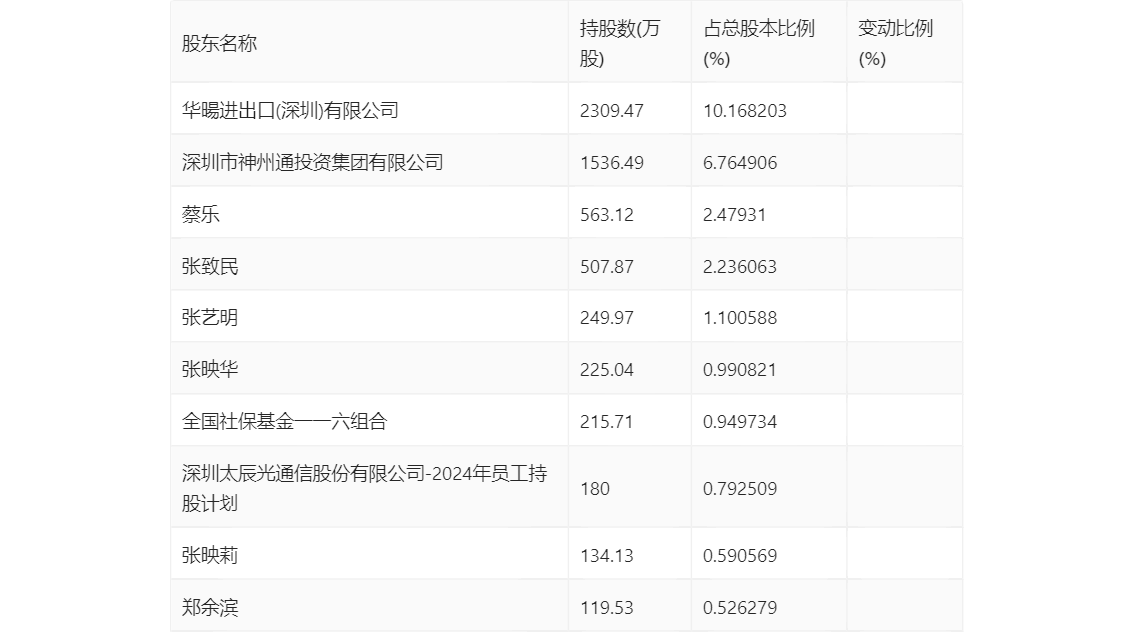Select shareholder 华暘进出口(深圳)有限公司

click(290, 111)
